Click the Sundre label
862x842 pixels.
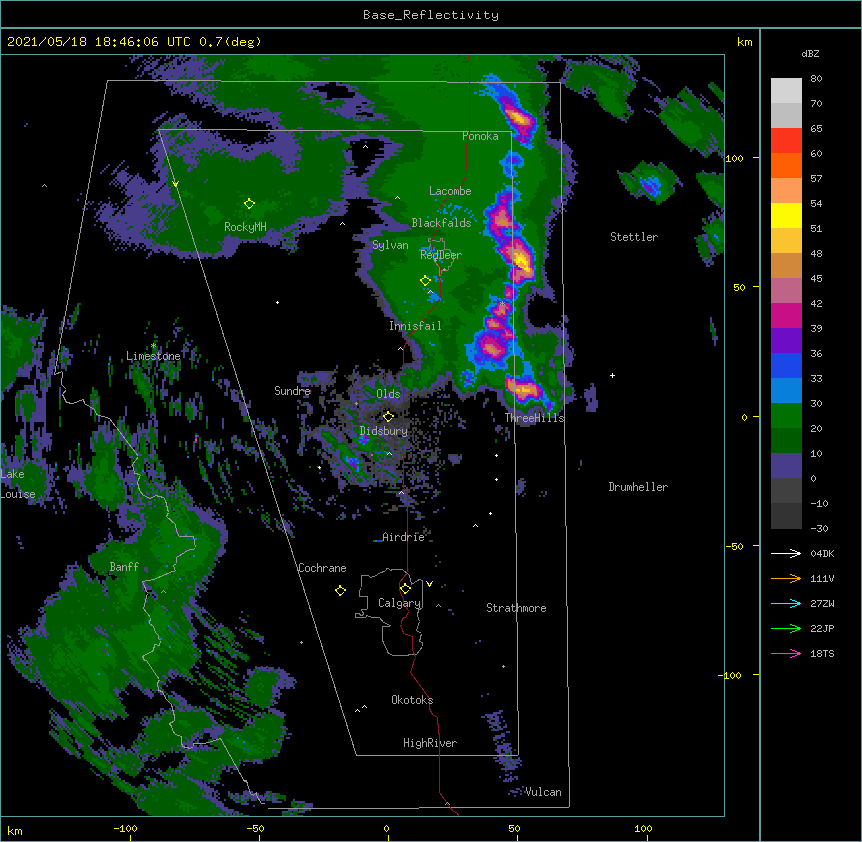[x=292, y=391]
